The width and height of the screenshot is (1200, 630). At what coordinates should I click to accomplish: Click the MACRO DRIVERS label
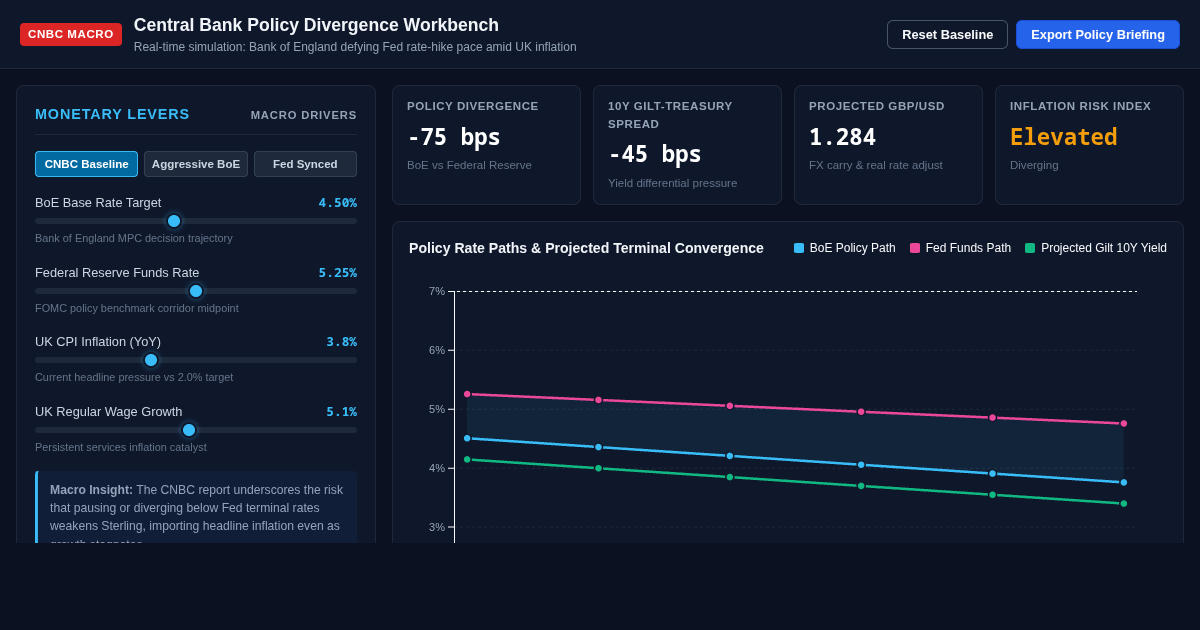point(304,115)
